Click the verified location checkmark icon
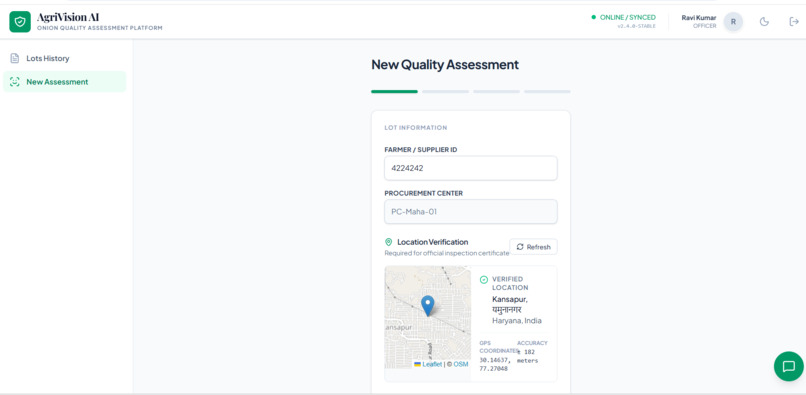This screenshot has height=395, width=806. coord(484,280)
